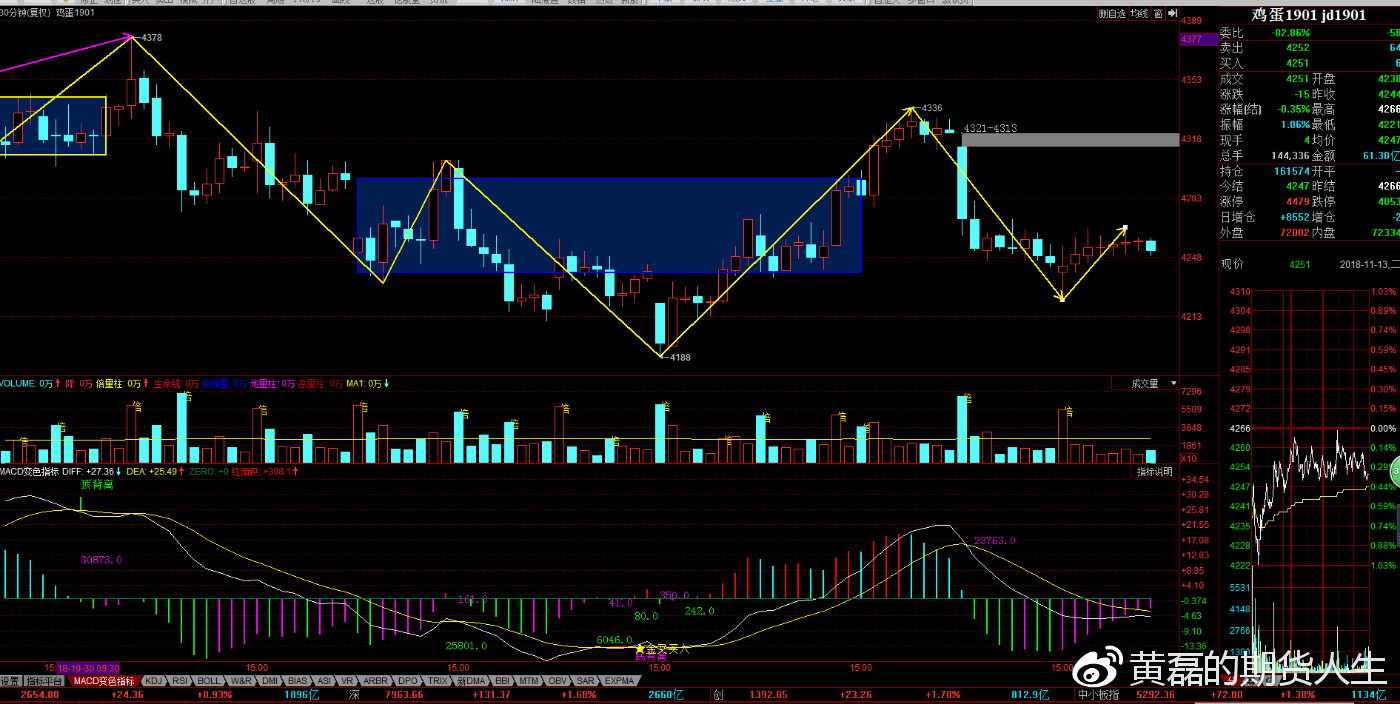The height and width of the screenshot is (704, 1400).
Task: Switch to the MTM indicator tab
Action: [529, 681]
